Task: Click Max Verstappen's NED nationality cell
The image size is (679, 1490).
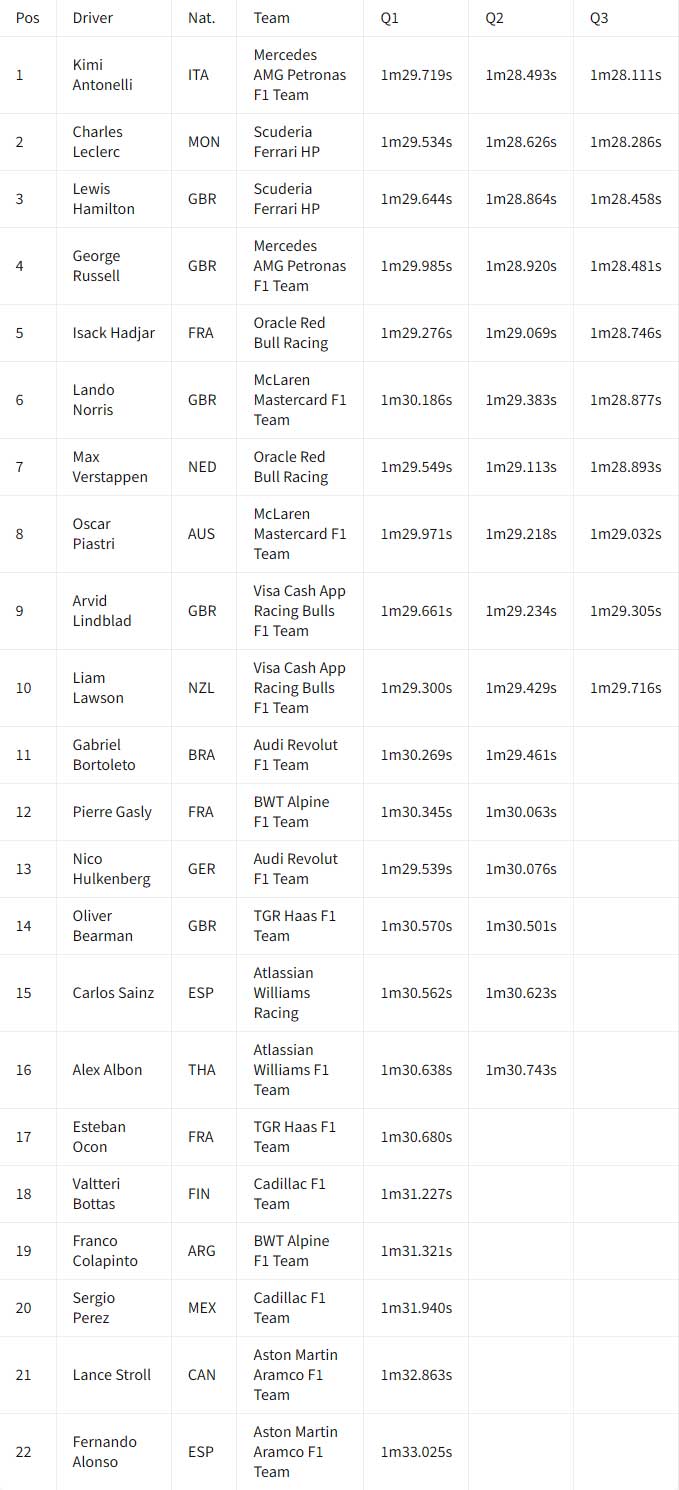Action: pos(202,467)
